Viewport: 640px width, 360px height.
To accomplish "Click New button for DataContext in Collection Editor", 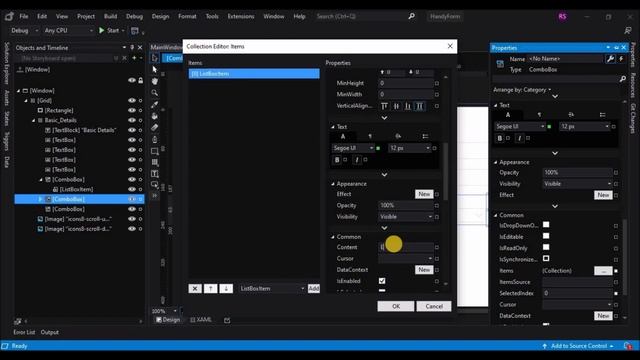I will (424, 270).
